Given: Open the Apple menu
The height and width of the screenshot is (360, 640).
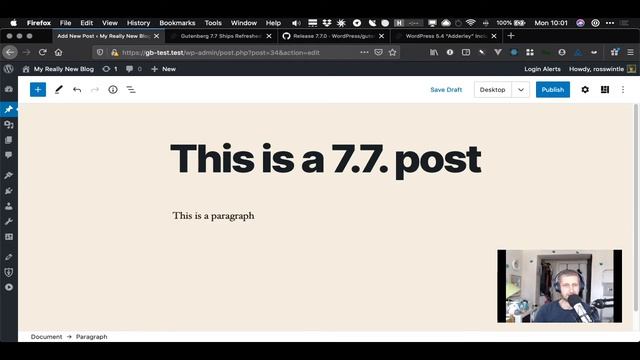Looking at the screenshot, I should 13,23.
